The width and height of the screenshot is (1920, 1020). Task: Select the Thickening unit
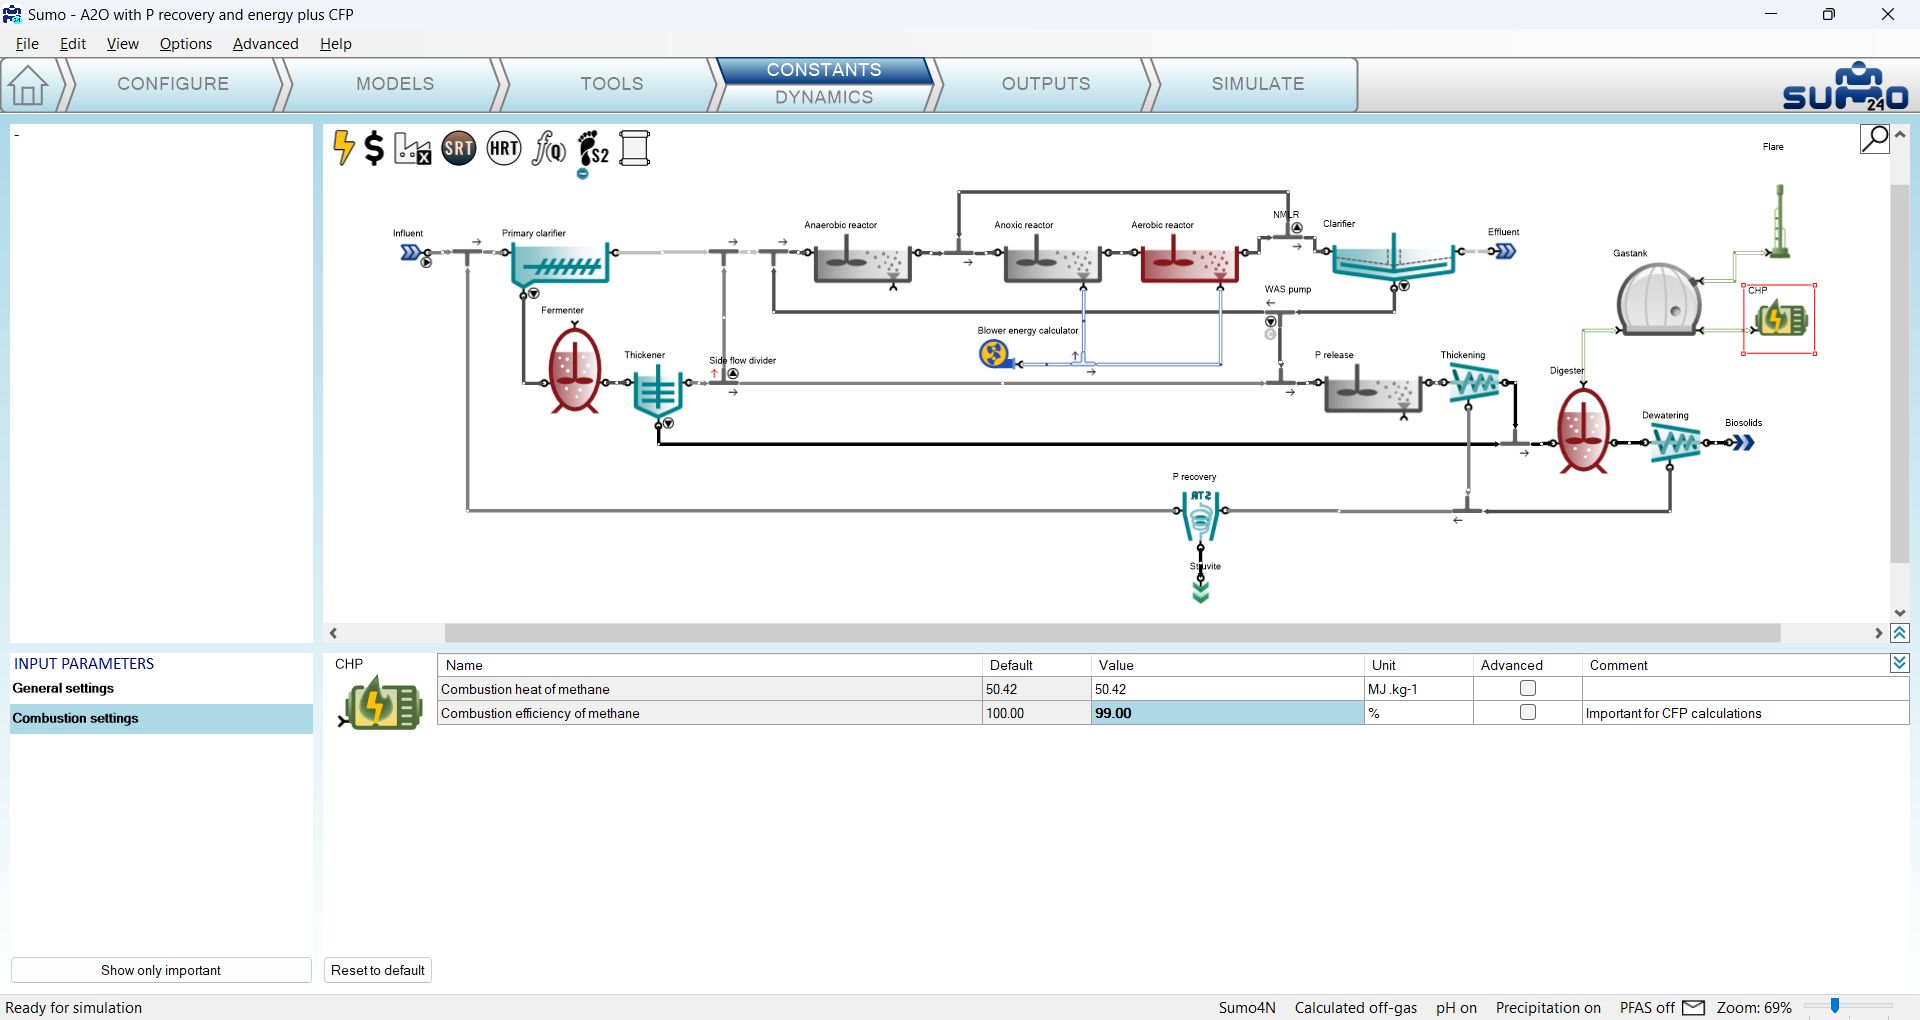click(1475, 383)
